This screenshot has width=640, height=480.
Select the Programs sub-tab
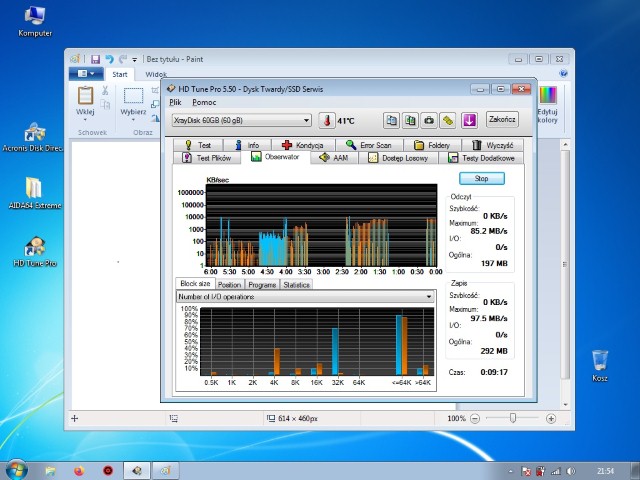[262, 285]
